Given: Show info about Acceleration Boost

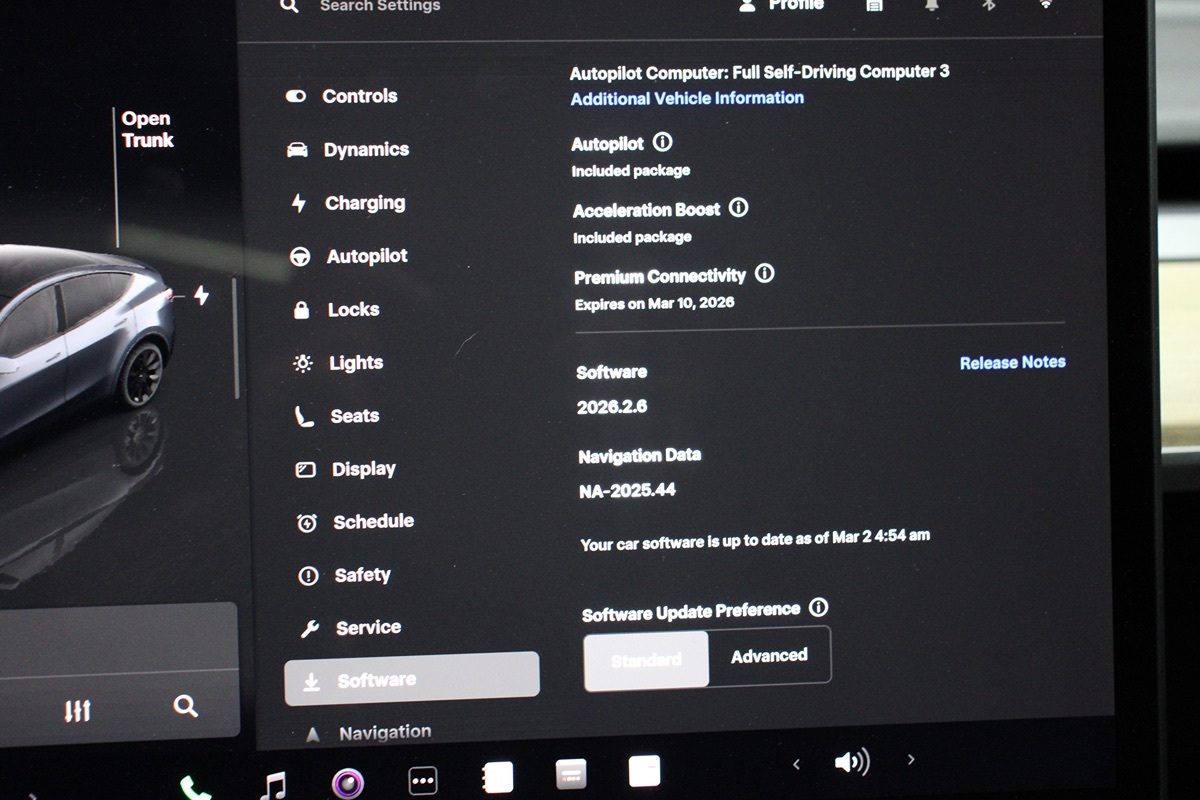Looking at the screenshot, I should (738, 208).
